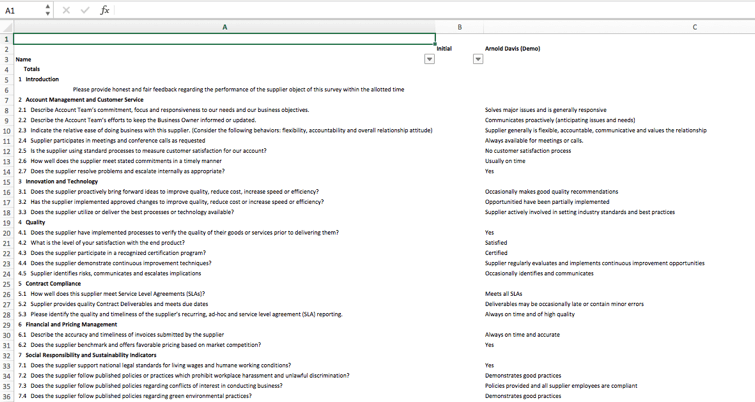Click the 'Initial' cell in column B
755x402 pixels.
point(444,49)
